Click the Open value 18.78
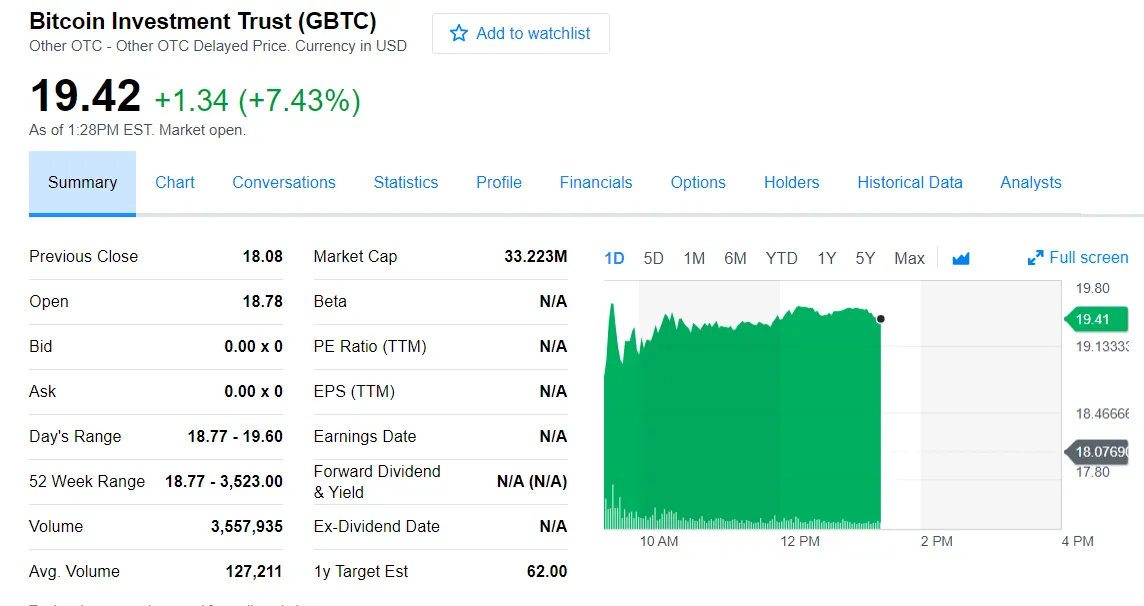The image size is (1144, 606). (x=263, y=302)
